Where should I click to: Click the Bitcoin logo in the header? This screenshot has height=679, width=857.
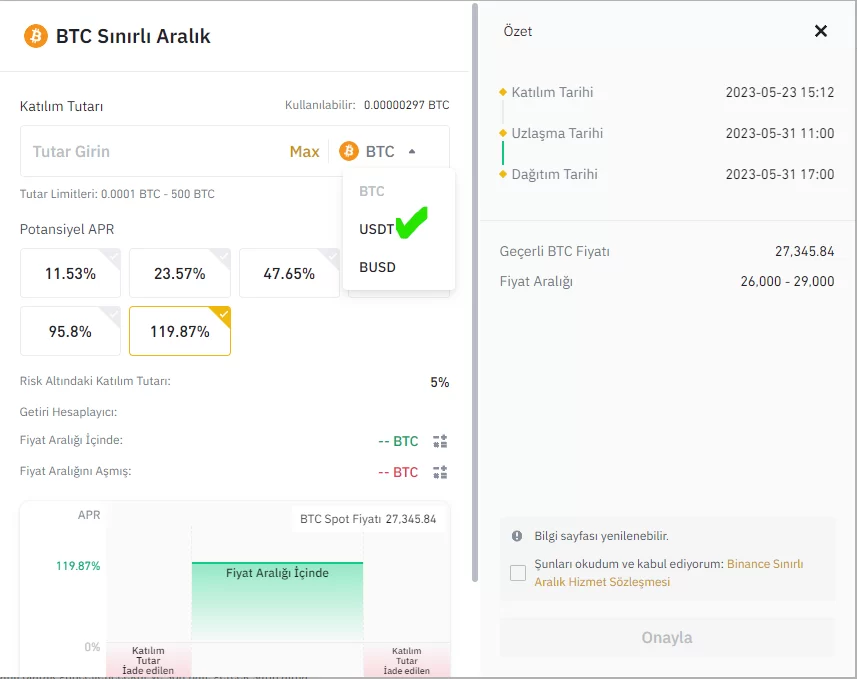(x=36, y=36)
